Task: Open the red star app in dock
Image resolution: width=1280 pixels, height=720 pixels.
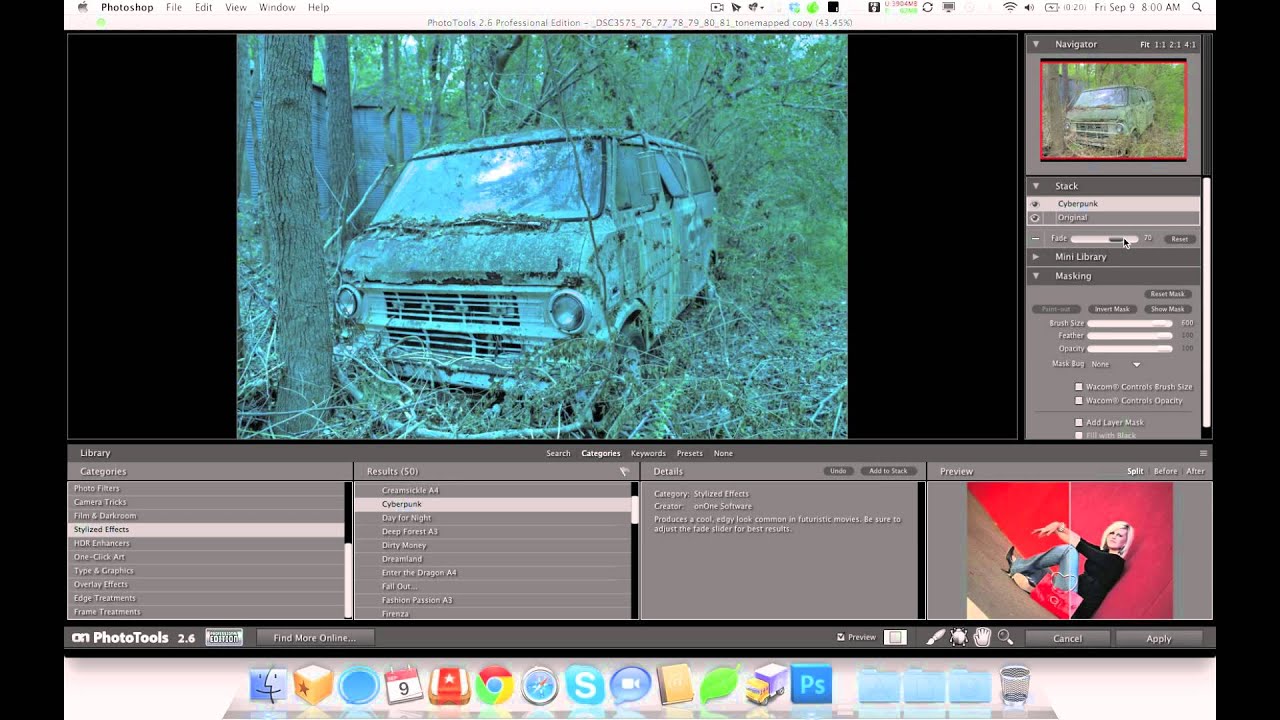Action: tap(449, 686)
